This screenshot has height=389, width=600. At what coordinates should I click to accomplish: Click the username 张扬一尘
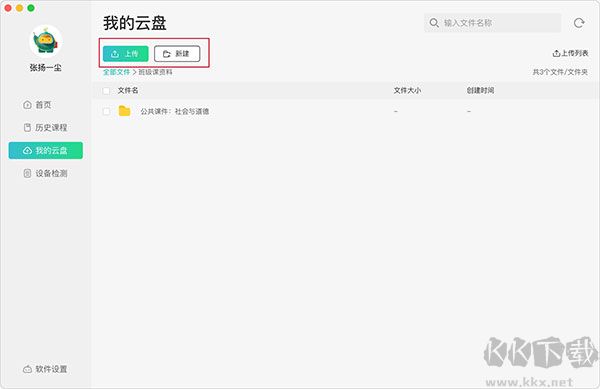click(46, 68)
